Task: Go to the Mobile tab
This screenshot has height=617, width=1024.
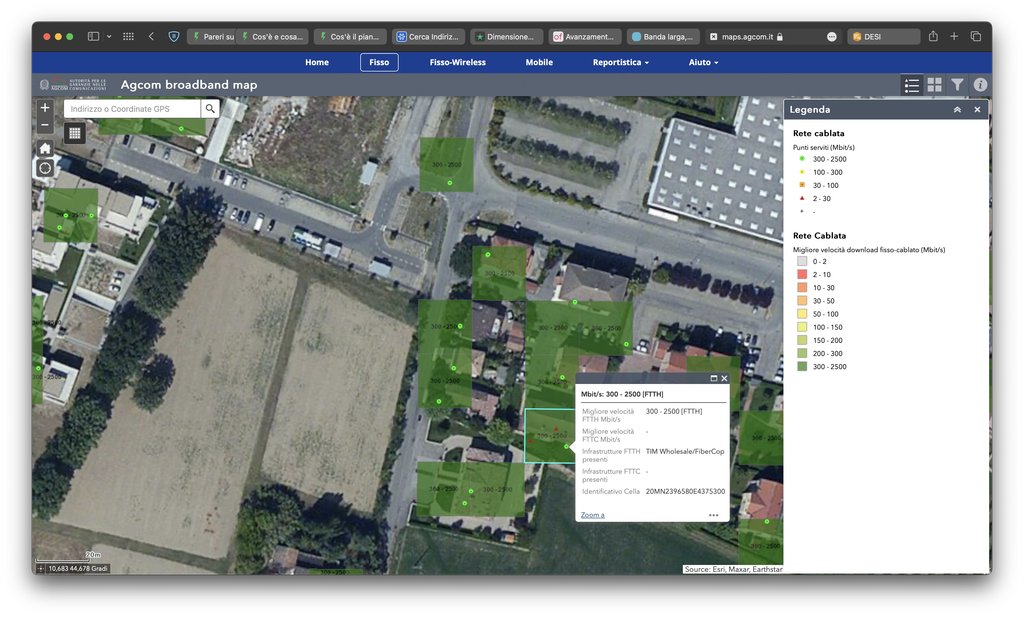Action: tap(539, 62)
